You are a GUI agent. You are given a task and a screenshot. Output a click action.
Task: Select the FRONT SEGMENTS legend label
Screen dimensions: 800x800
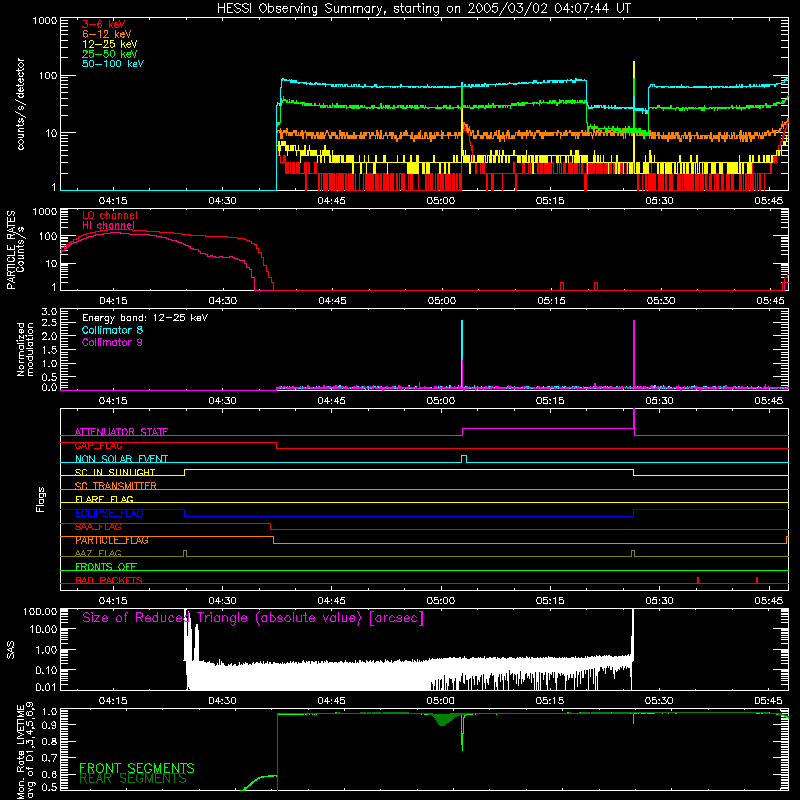point(137,768)
